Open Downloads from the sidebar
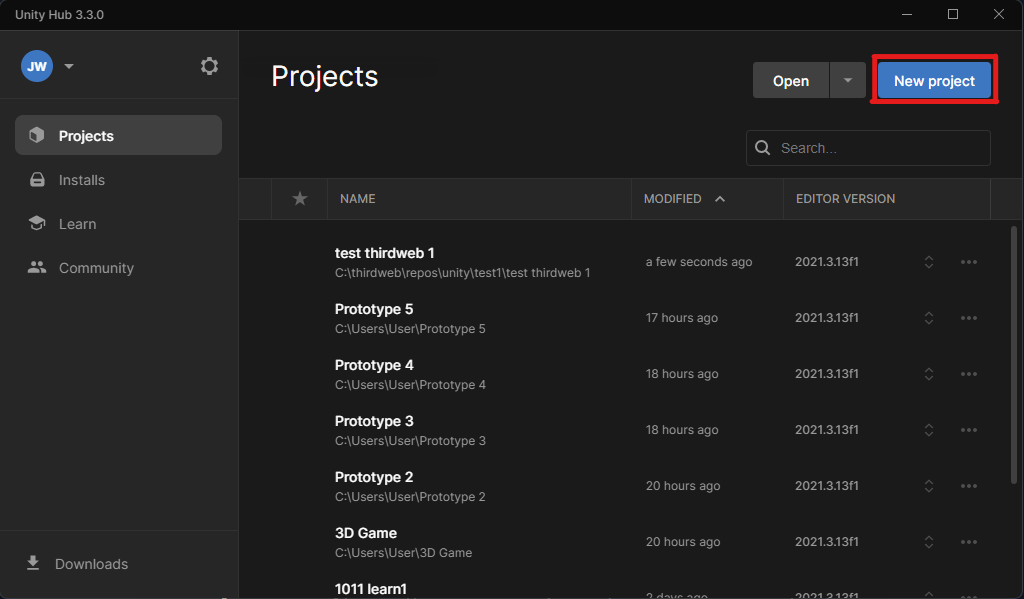 [89, 564]
